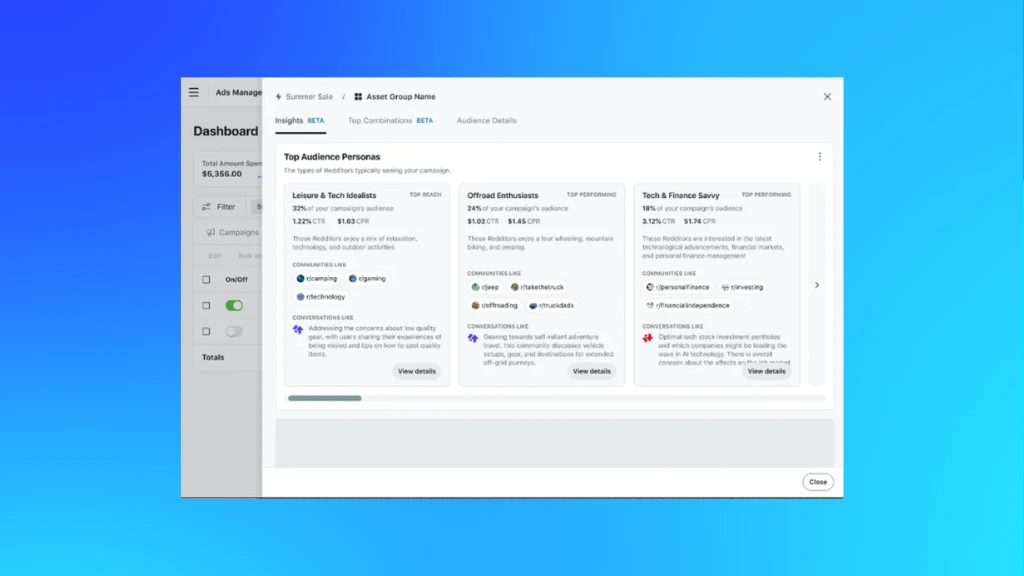Click the Edit action in the dashboard

tap(214, 256)
